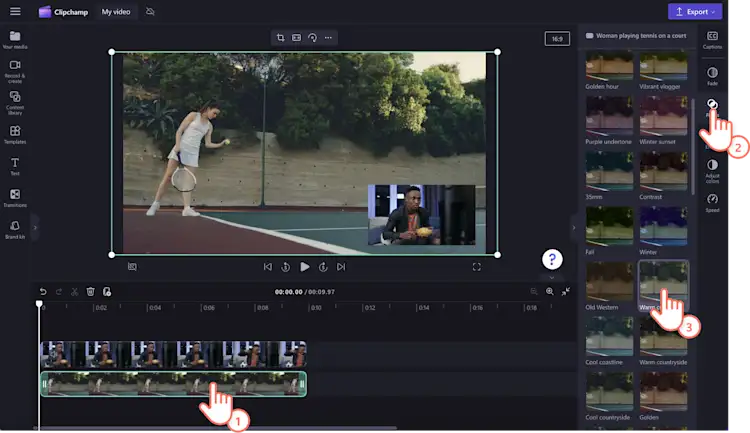Toggle captions icon below preview
This screenshot has width=750, height=433.
coord(132,266)
